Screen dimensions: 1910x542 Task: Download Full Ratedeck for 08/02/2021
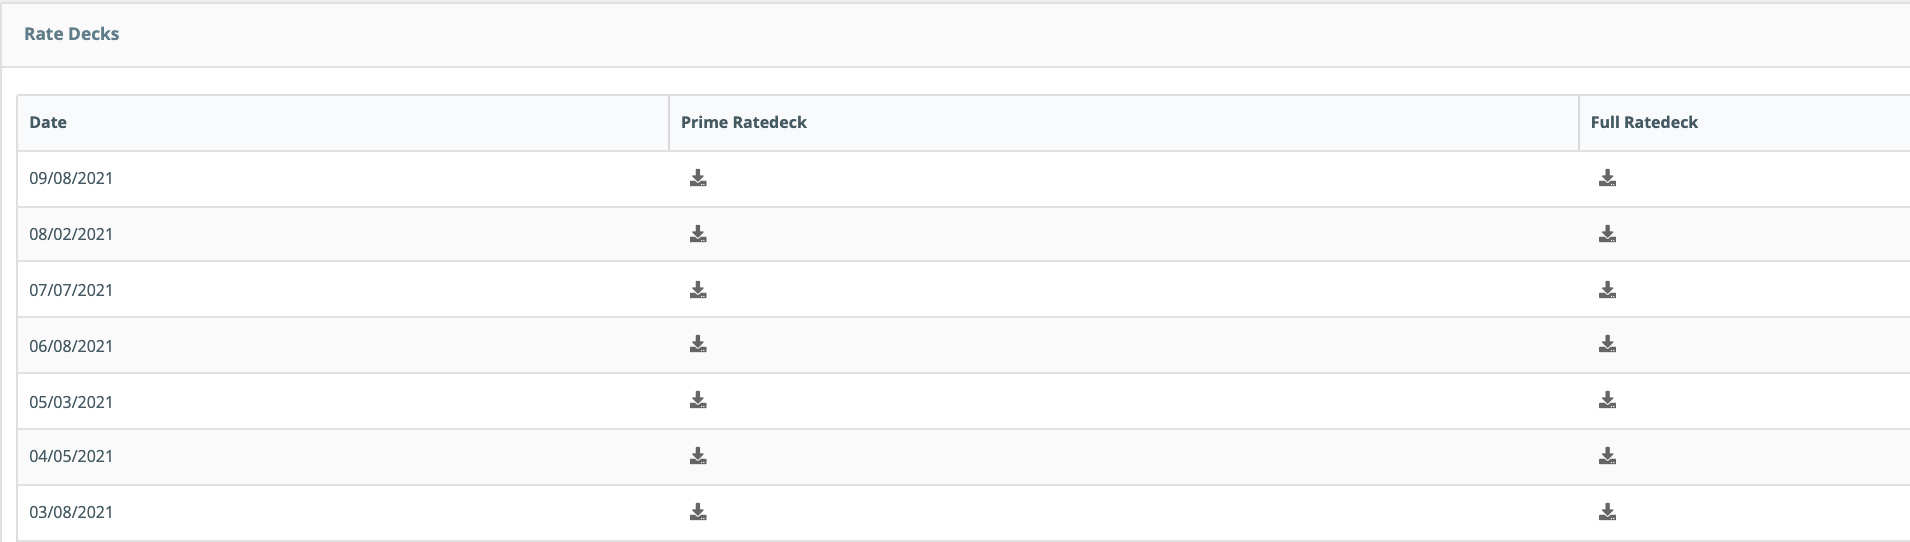point(1607,234)
